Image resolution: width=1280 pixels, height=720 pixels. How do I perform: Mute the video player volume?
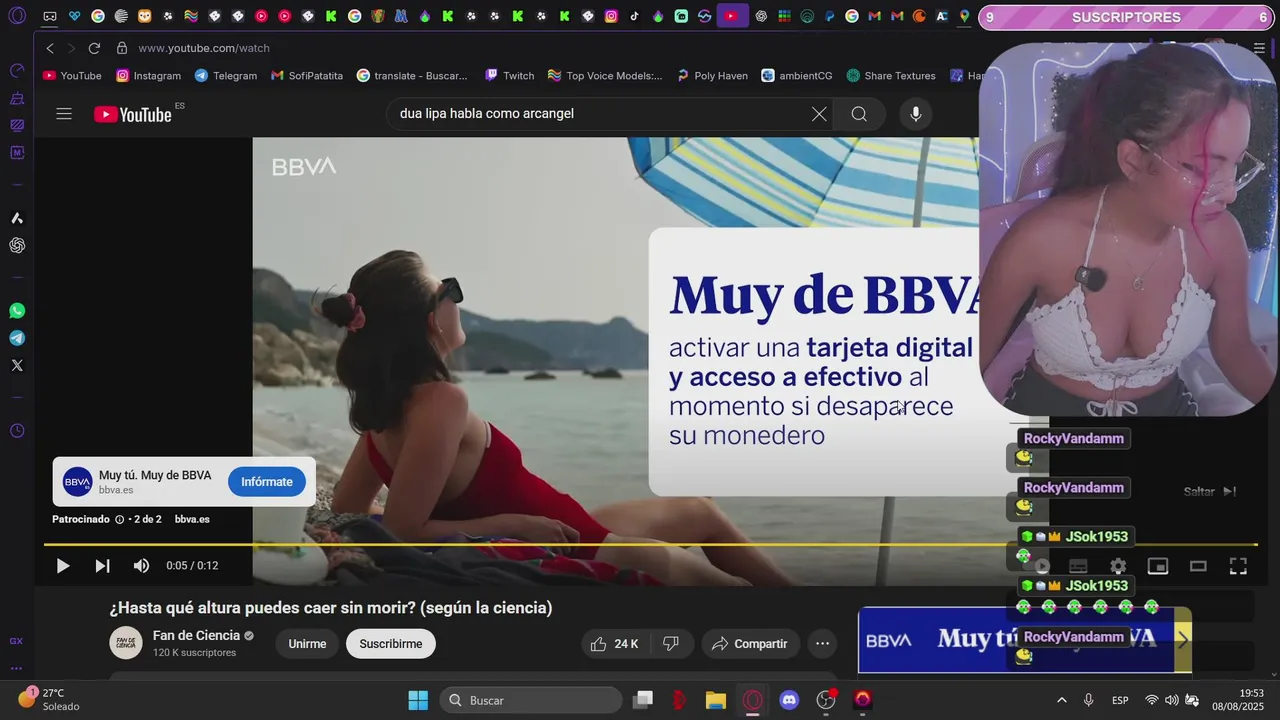pos(141,566)
